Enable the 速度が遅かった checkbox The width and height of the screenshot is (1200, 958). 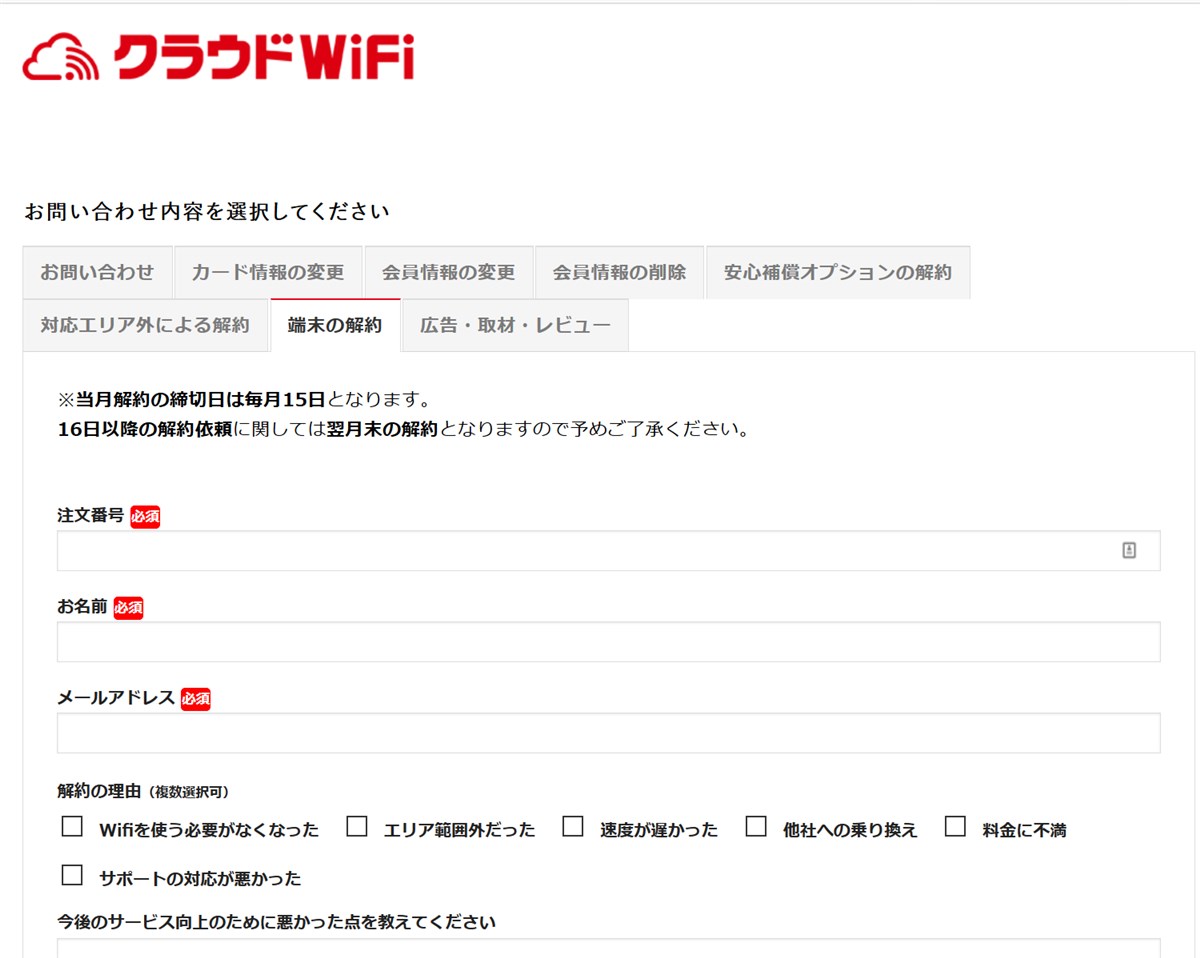tap(572, 827)
